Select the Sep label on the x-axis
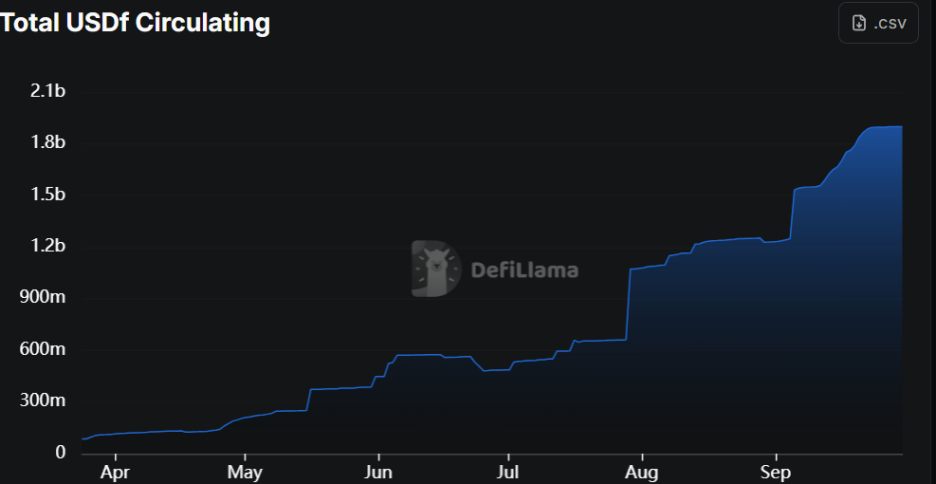This screenshot has height=484, width=936. tap(775, 472)
